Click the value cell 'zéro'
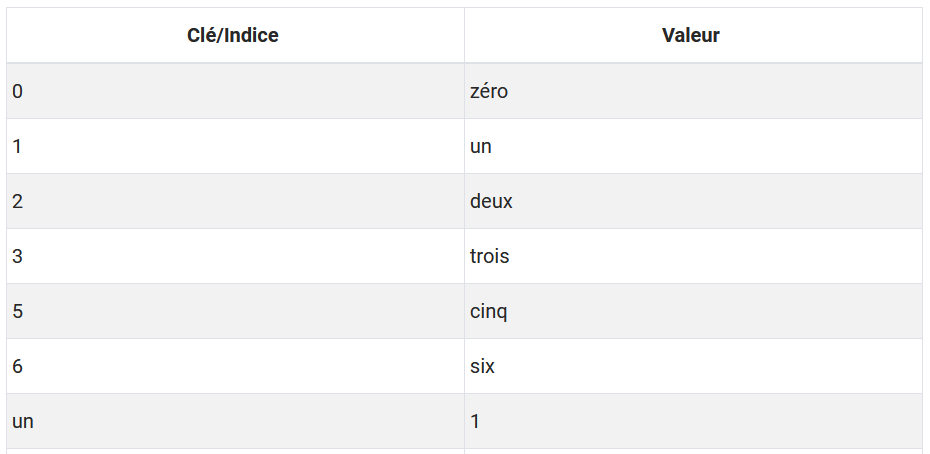The image size is (930, 454). [x=489, y=91]
